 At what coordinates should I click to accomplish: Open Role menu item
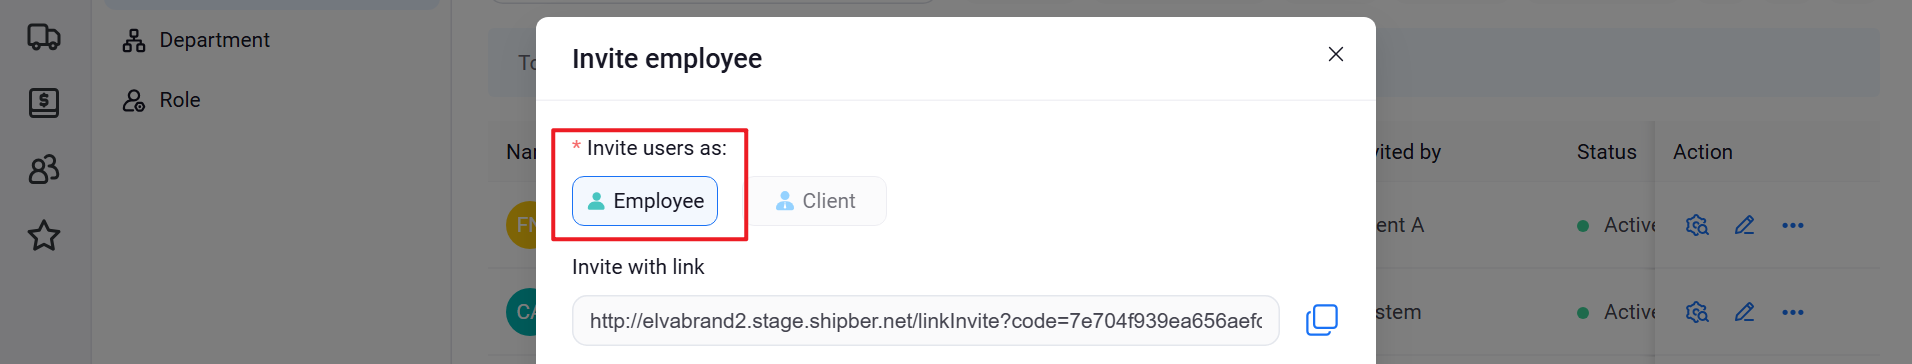point(161,100)
